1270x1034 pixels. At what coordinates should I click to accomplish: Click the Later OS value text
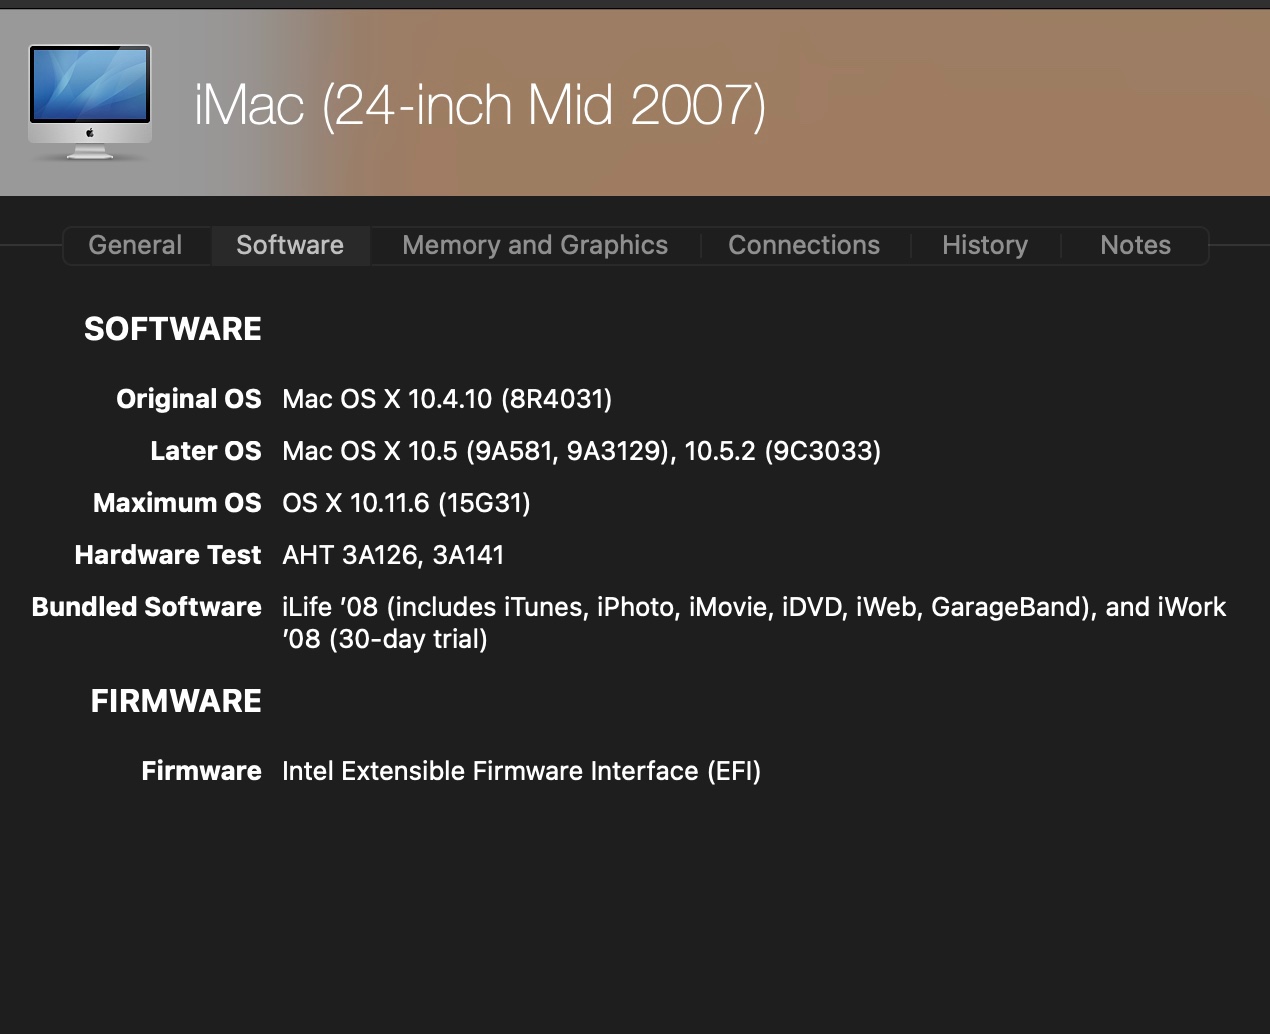581,451
